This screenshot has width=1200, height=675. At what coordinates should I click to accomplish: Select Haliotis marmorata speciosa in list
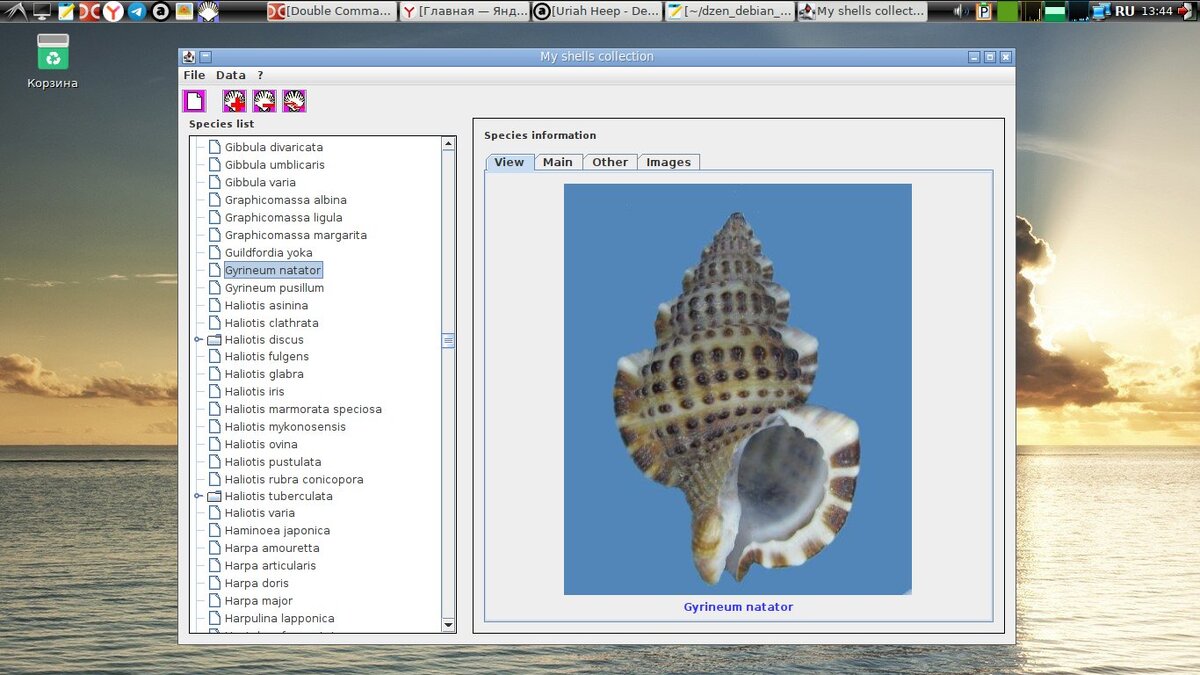click(x=303, y=409)
